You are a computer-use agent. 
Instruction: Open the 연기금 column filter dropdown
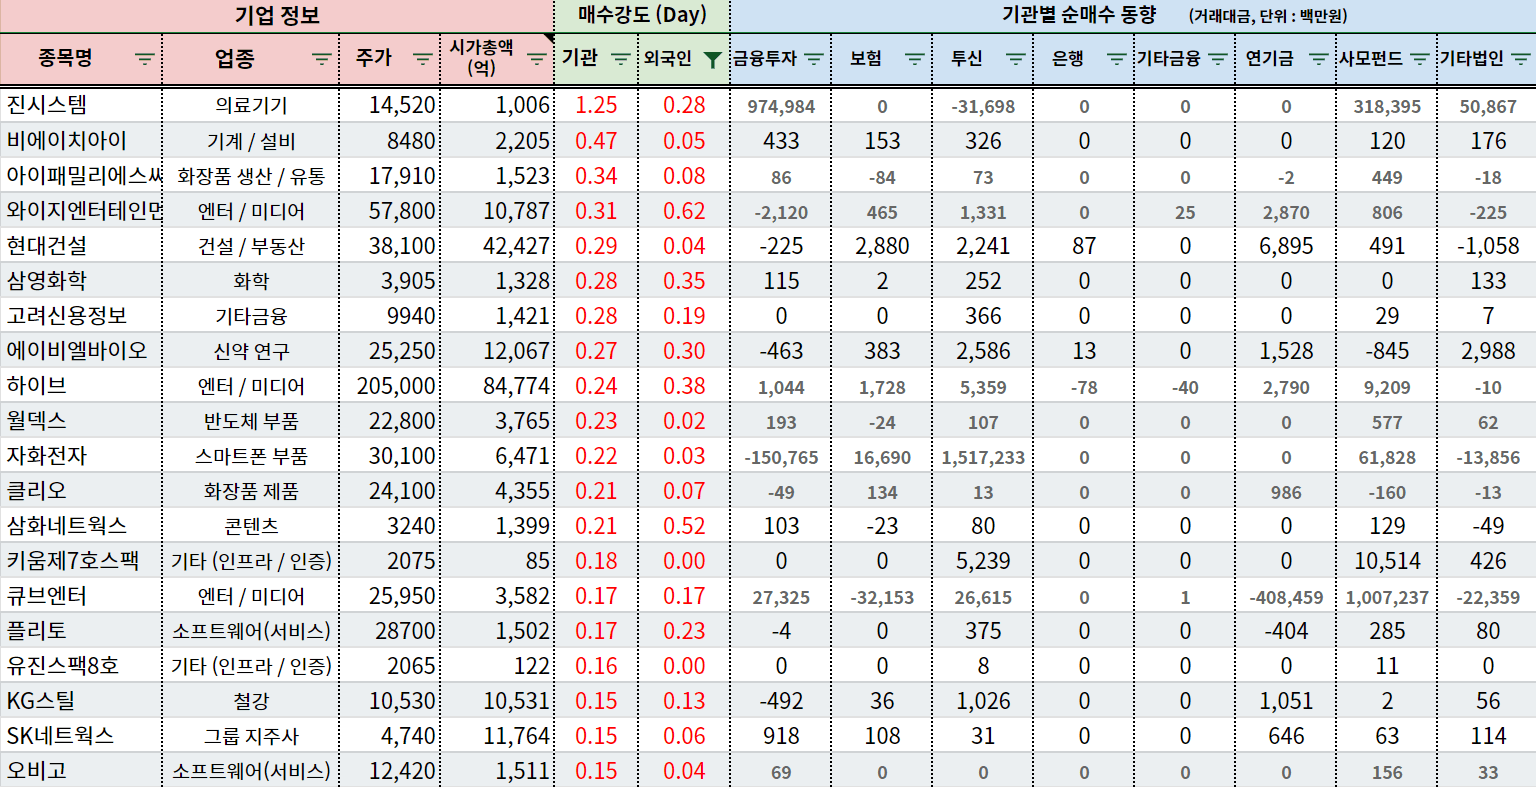point(1319,59)
